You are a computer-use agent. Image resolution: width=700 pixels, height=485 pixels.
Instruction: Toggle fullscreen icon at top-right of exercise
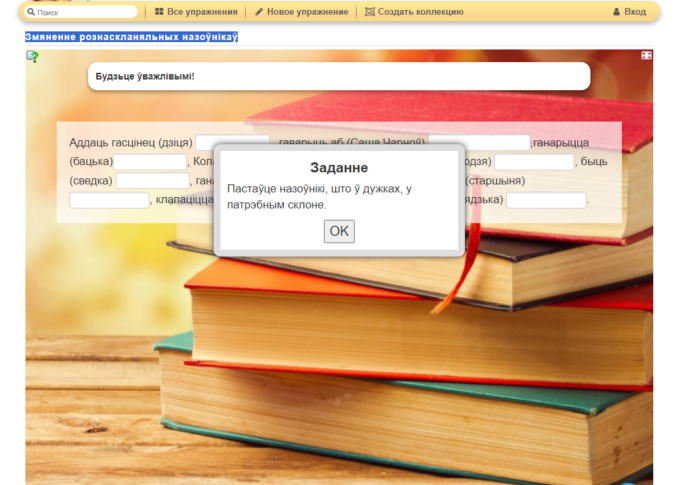coord(646,55)
